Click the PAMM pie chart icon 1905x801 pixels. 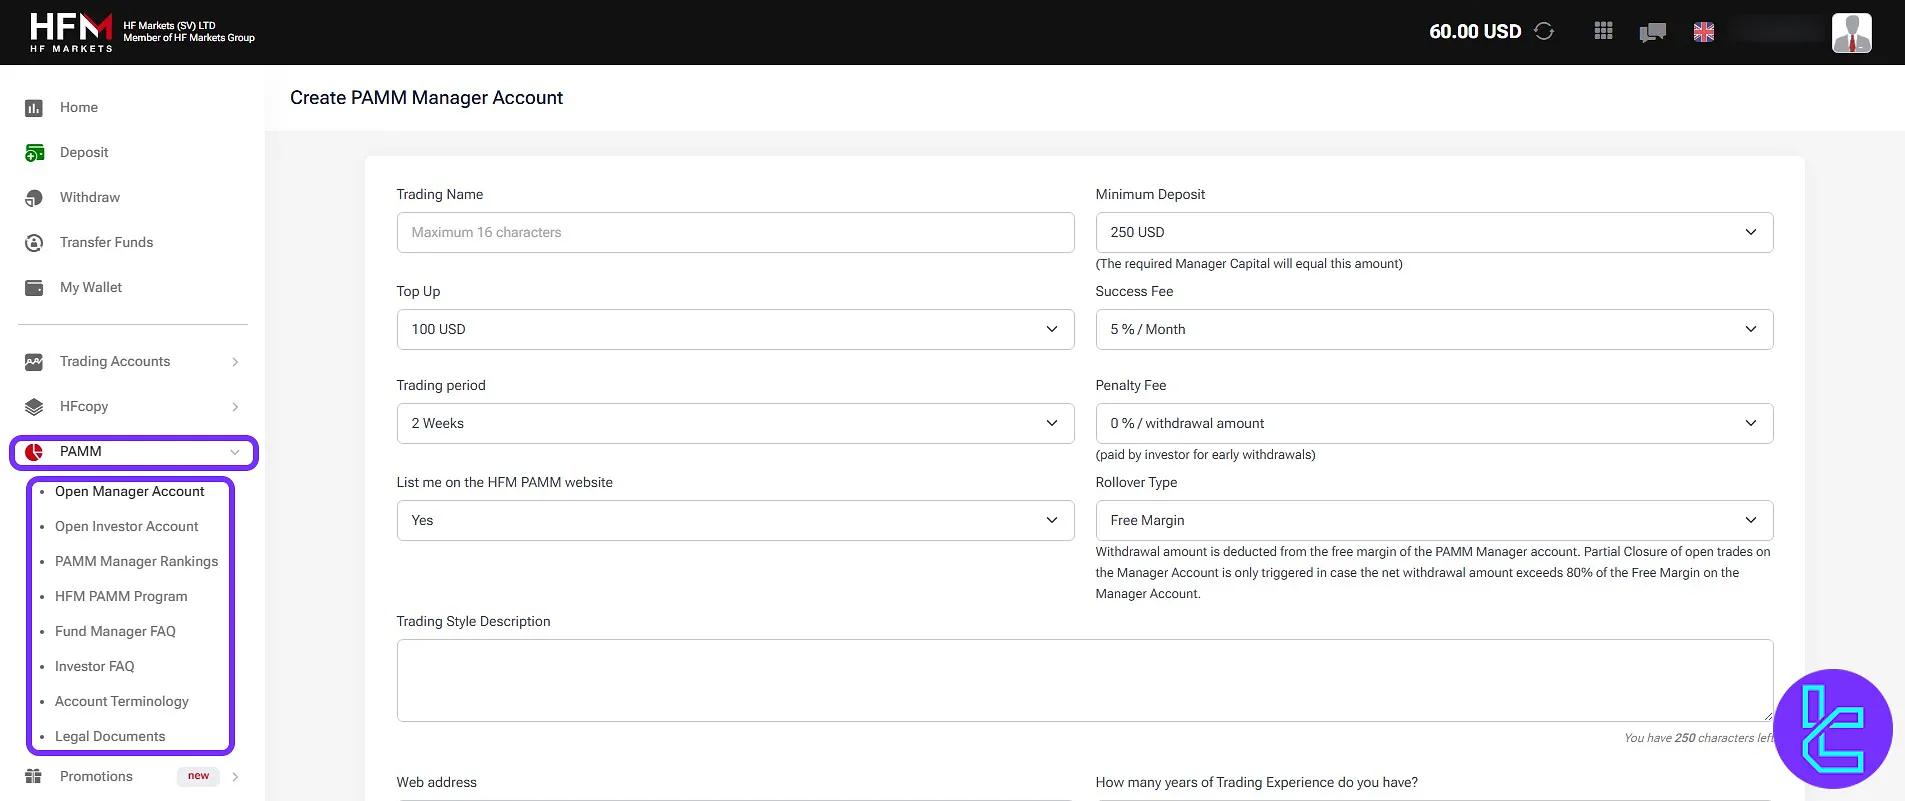click(x=34, y=452)
